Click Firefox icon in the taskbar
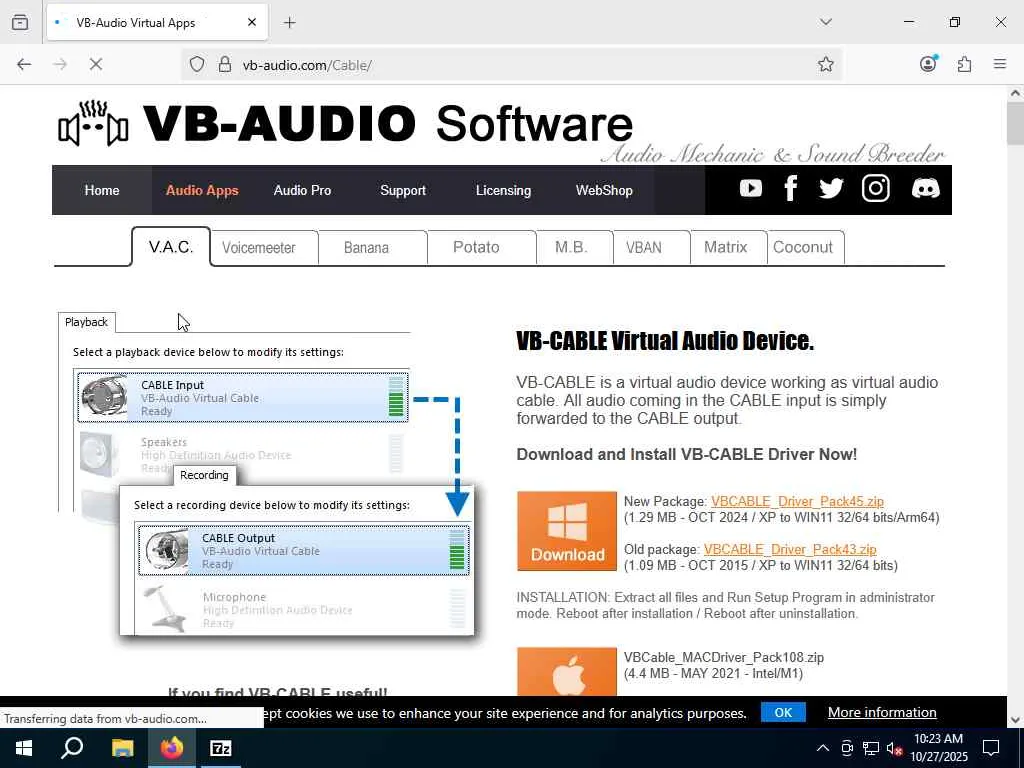Viewport: 1024px width, 768px height. [172, 748]
